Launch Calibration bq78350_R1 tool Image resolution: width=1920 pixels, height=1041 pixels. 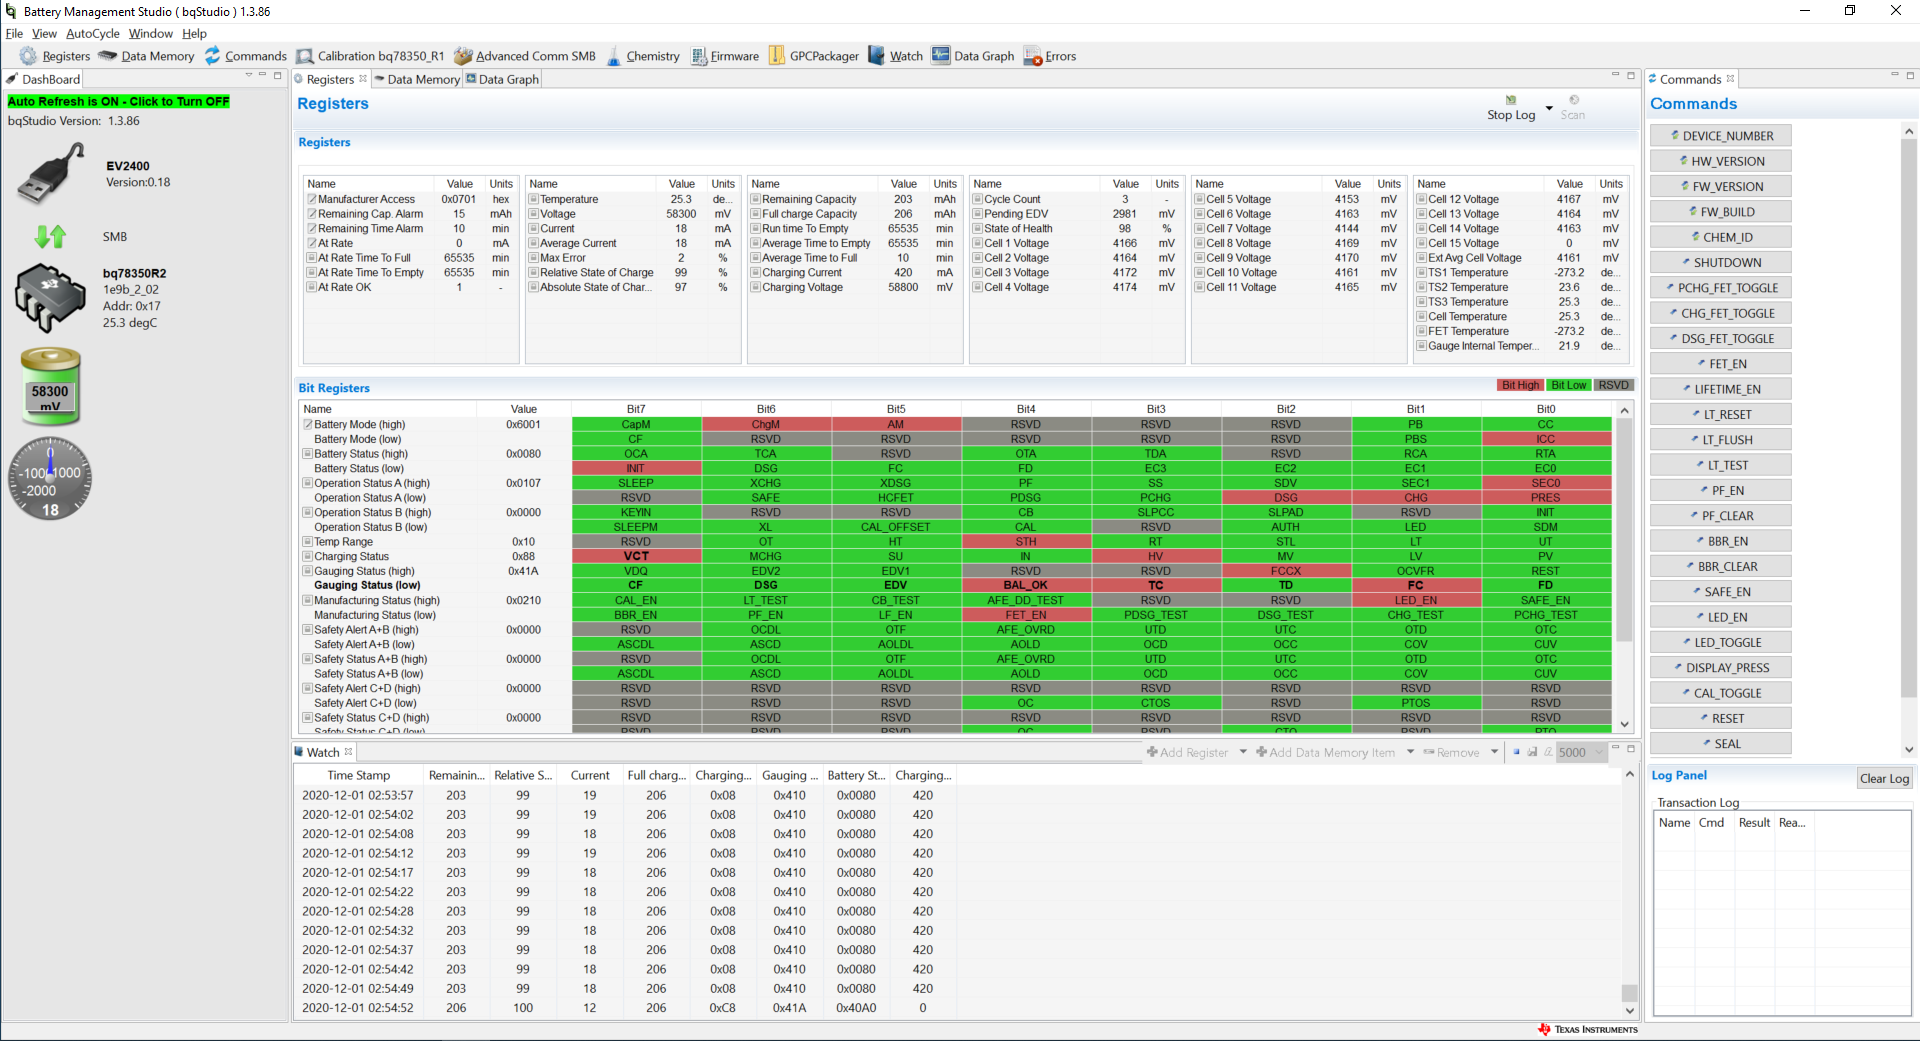pos(370,56)
